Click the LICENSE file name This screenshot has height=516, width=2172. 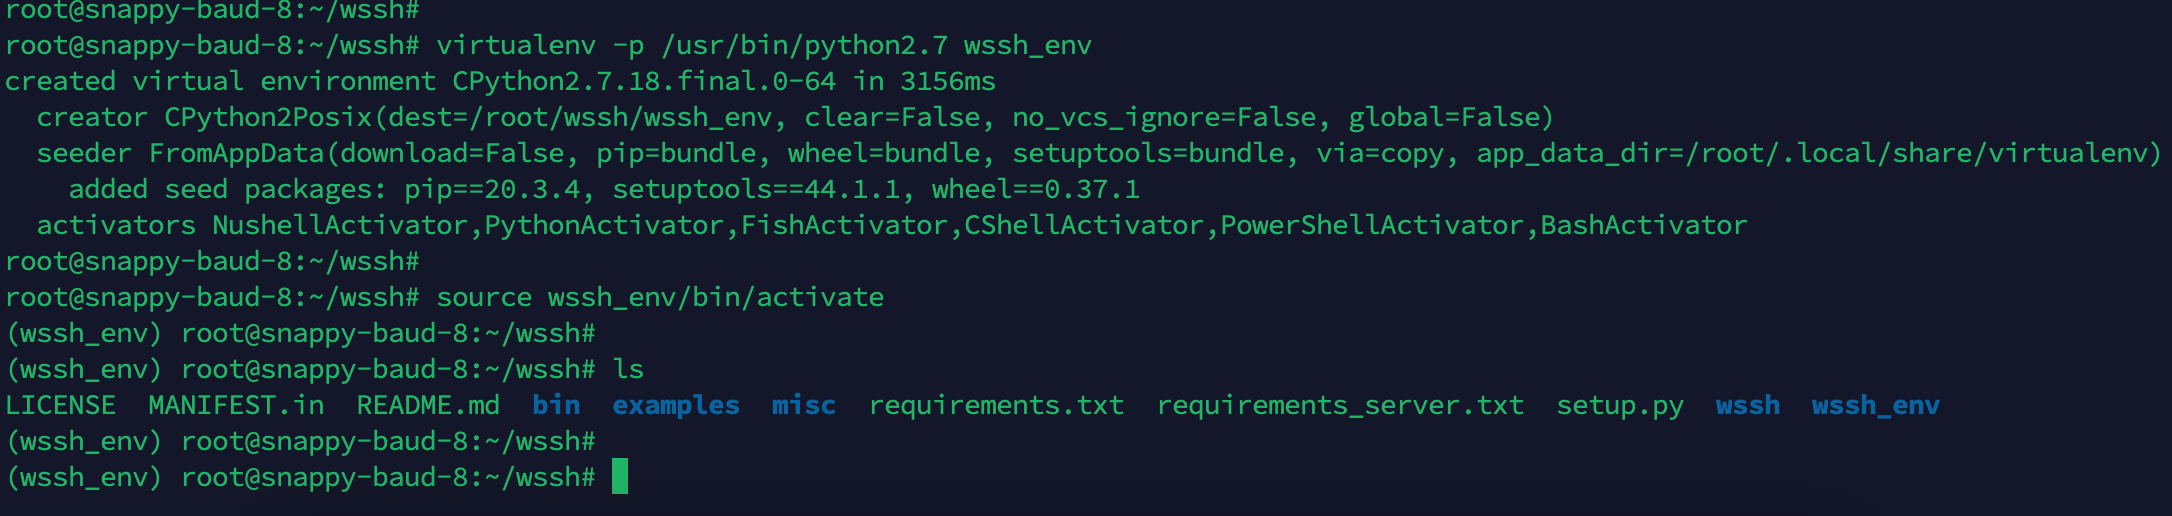61,405
